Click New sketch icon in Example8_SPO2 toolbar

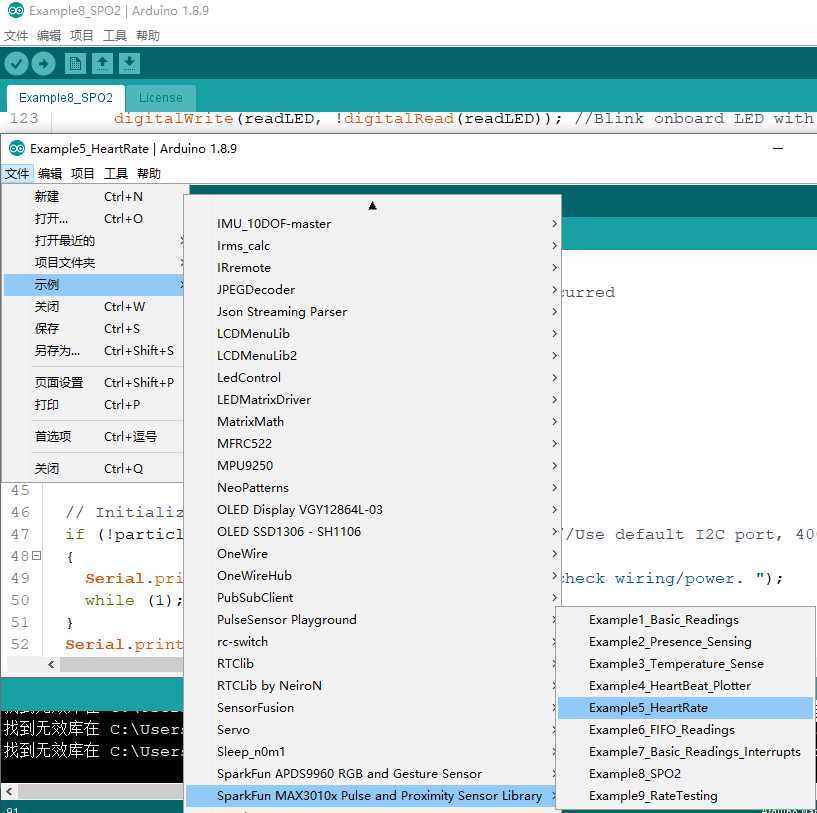(75, 64)
